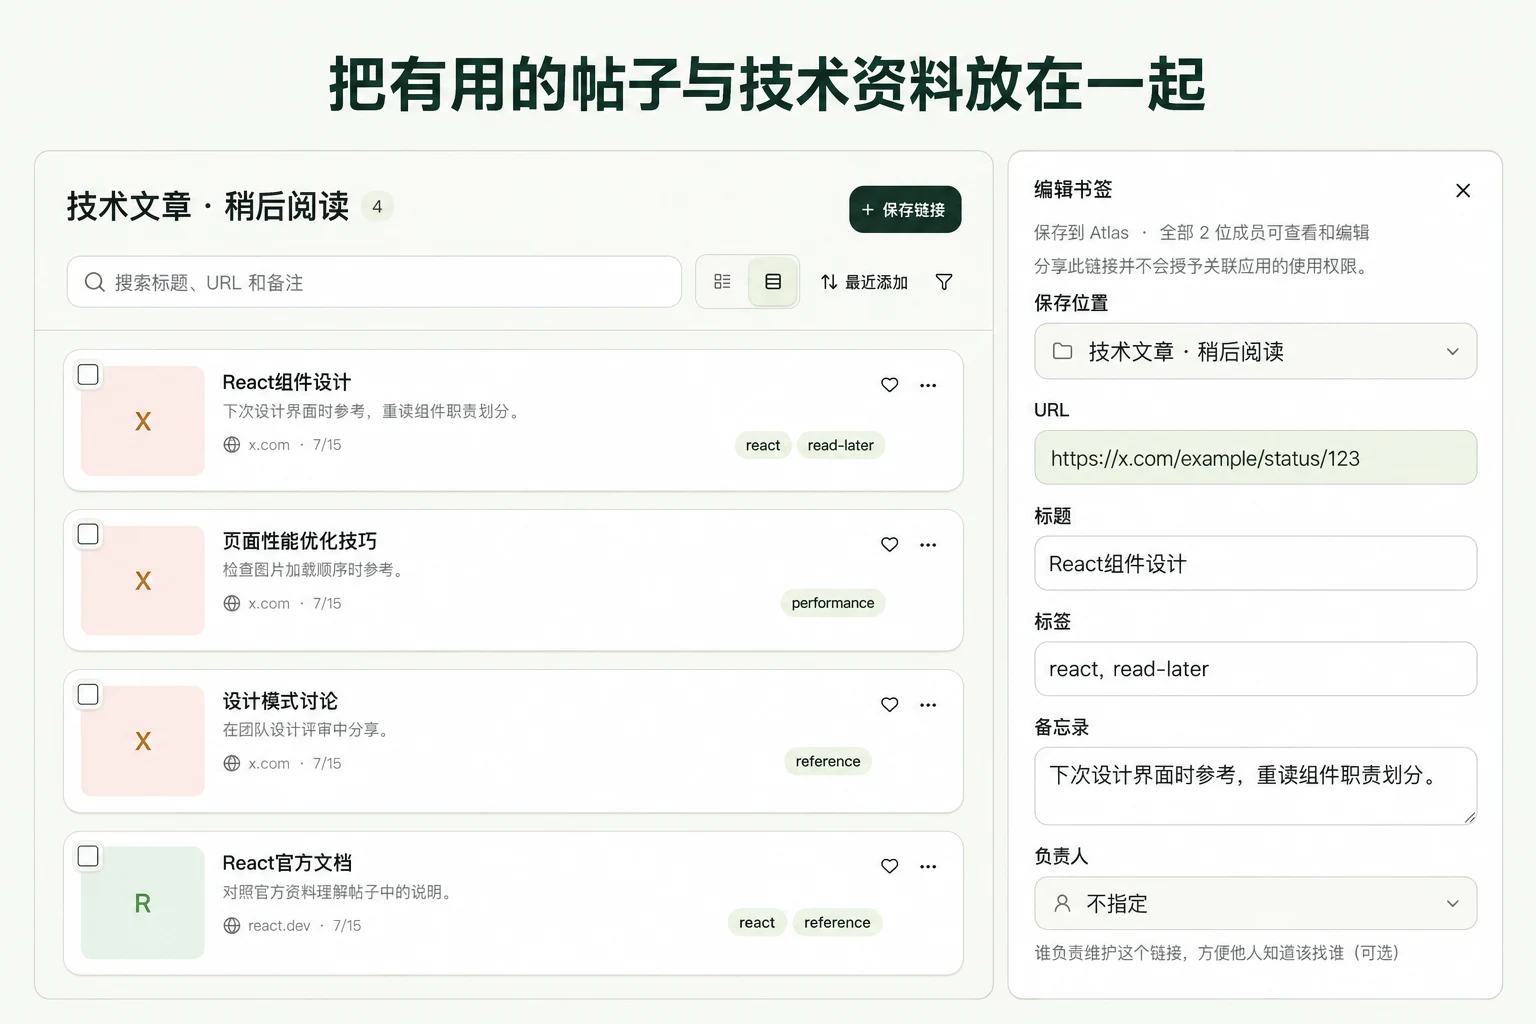Image resolution: width=1536 pixels, height=1024 pixels.
Task: Click the heart icon on 设计模式讨论
Action: click(889, 705)
